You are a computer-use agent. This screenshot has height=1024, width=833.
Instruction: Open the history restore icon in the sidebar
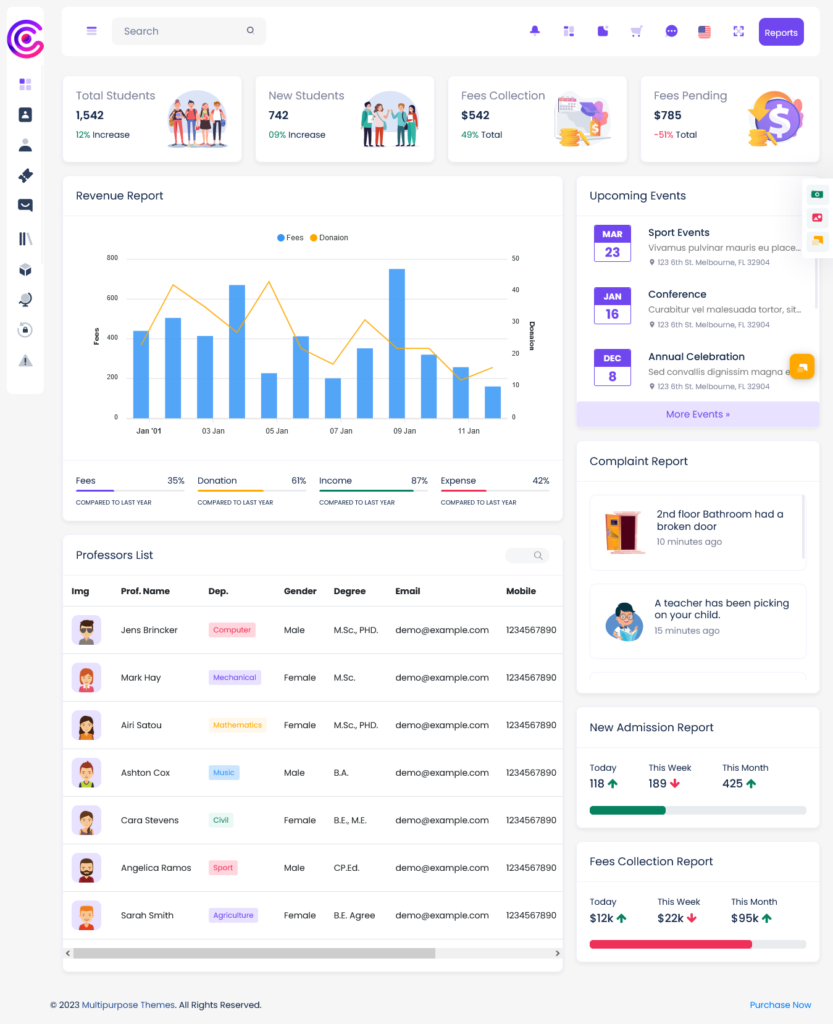[25, 328]
